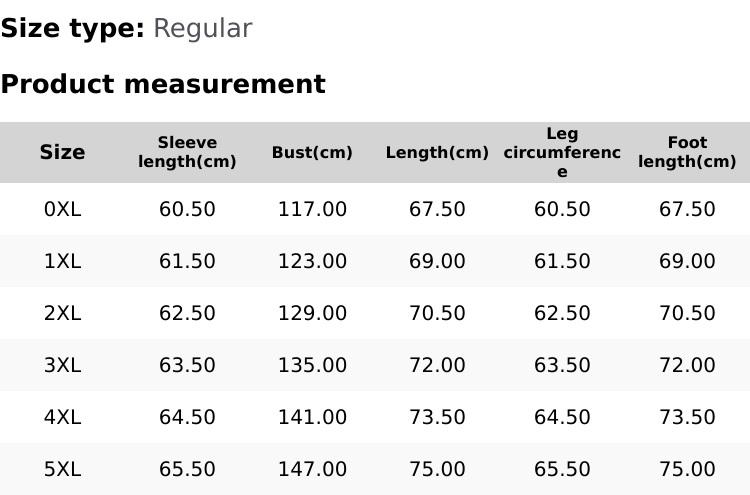Select the Regular size type value
The width and height of the screenshot is (750, 495).
(x=202, y=28)
